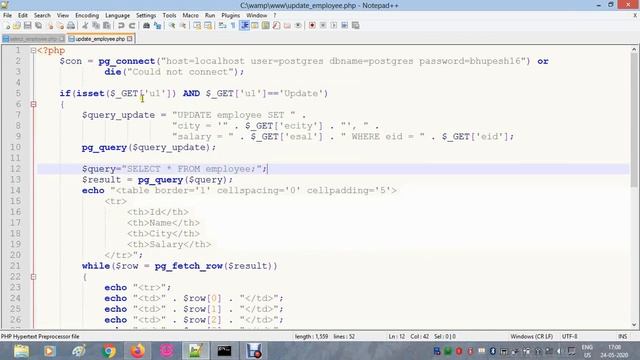Open the Language menu
Image resolution: width=640 pixels, height=360 pixels.
[x=117, y=16]
